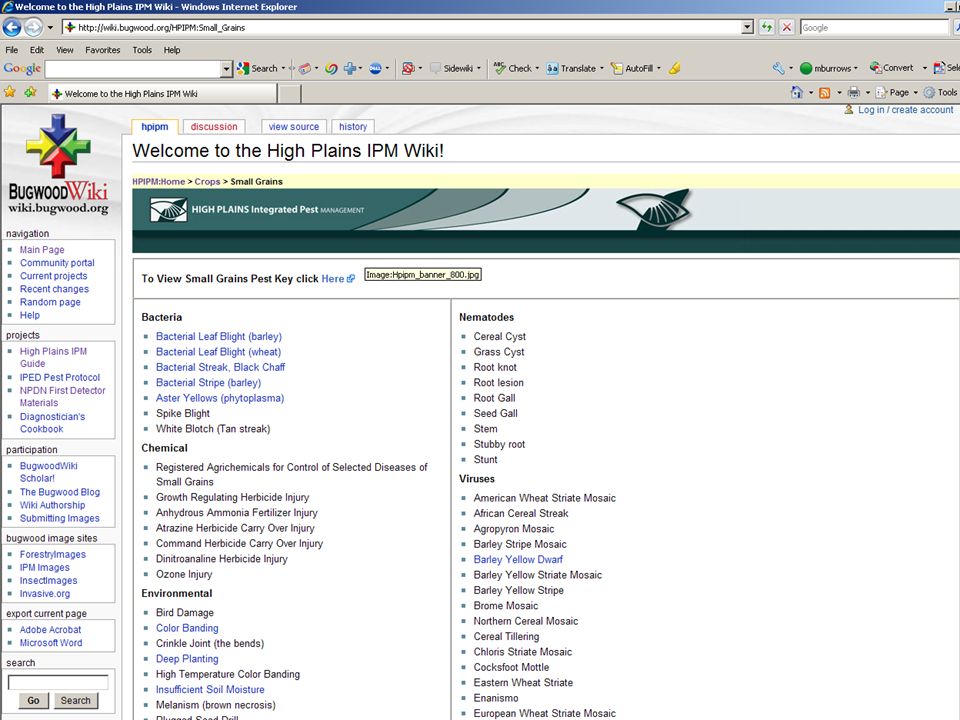
Task: Click the spell Check toolbar button
Action: pos(512,69)
